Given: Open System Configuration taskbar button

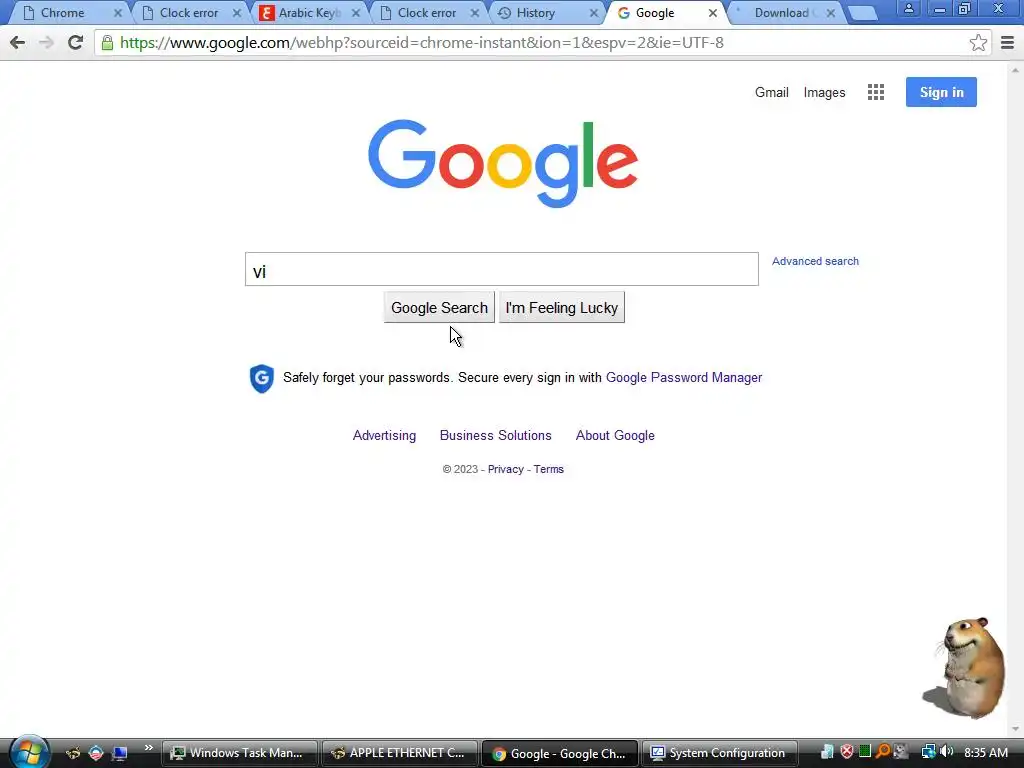Looking at the screenshot, I should [720, 753].
